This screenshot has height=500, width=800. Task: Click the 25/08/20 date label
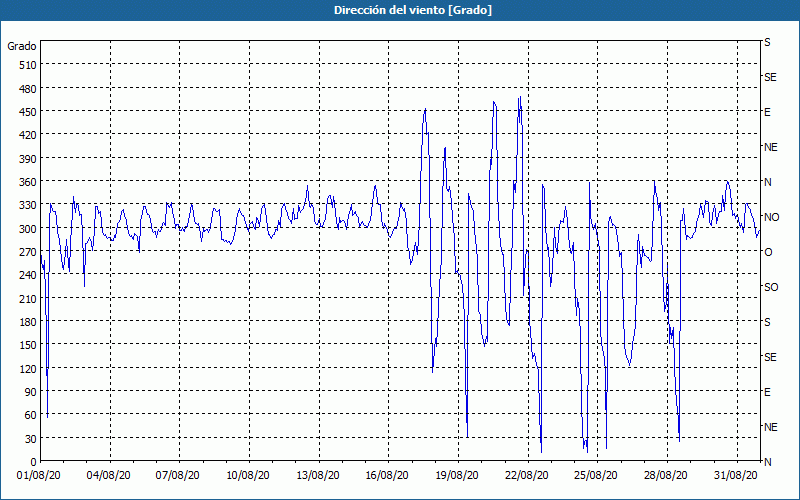tap(596, 476)
